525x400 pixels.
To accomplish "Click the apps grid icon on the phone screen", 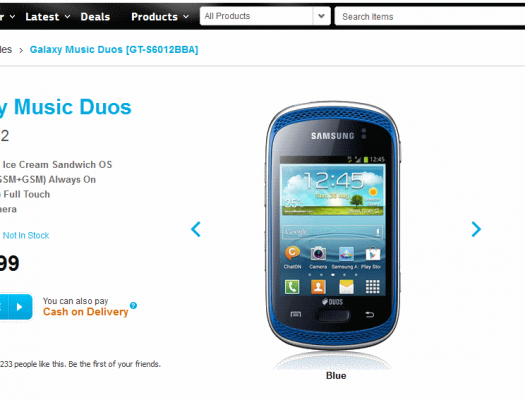I will pyautogui.click(x=373, y=287).
